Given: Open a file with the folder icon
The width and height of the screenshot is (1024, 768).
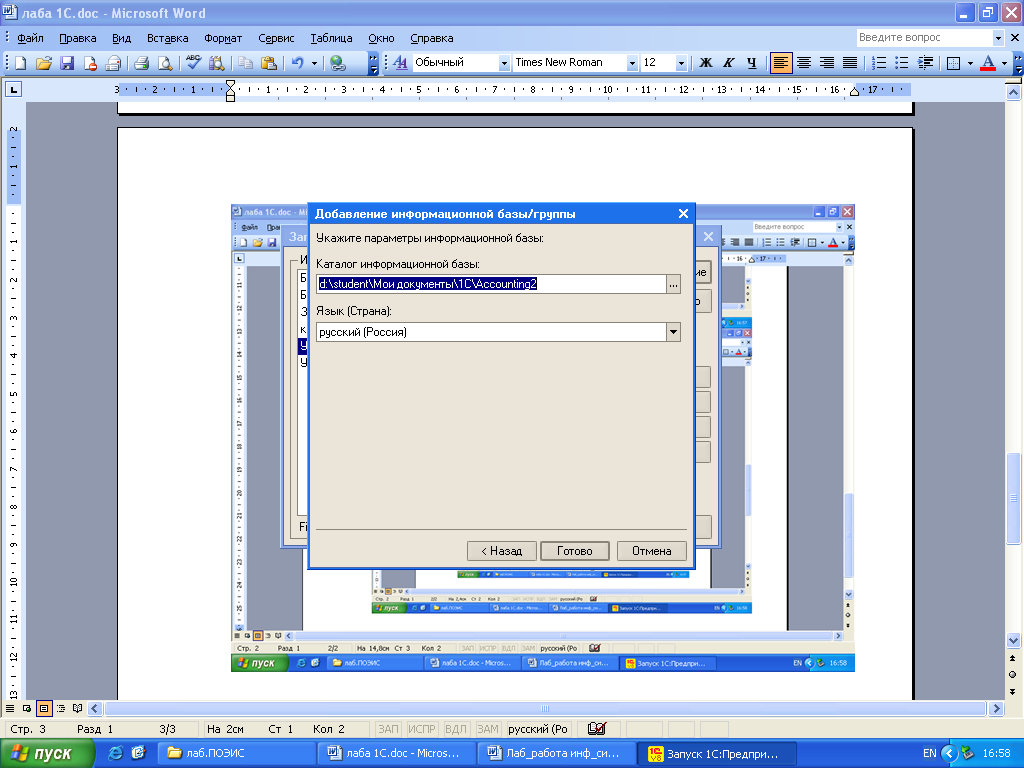Looking at the screenshot, I should [44, 63].
